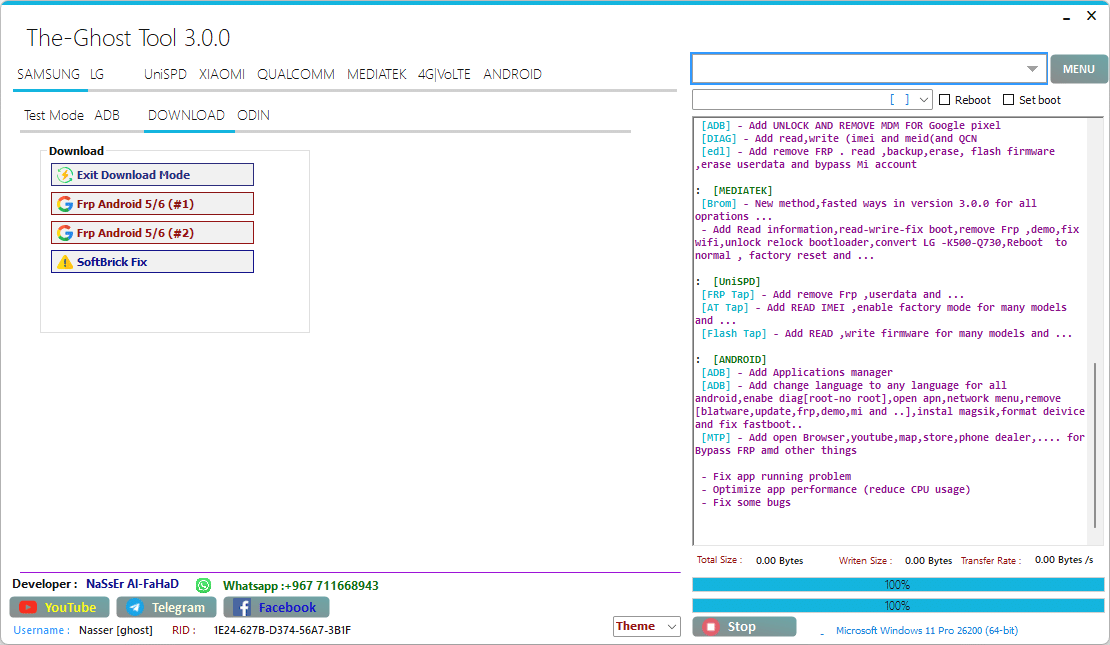Image resolution: width=1110 pixels, height=645 pixels.
Task: Click the SoftBrick Fix button
Action: [152, 262]
